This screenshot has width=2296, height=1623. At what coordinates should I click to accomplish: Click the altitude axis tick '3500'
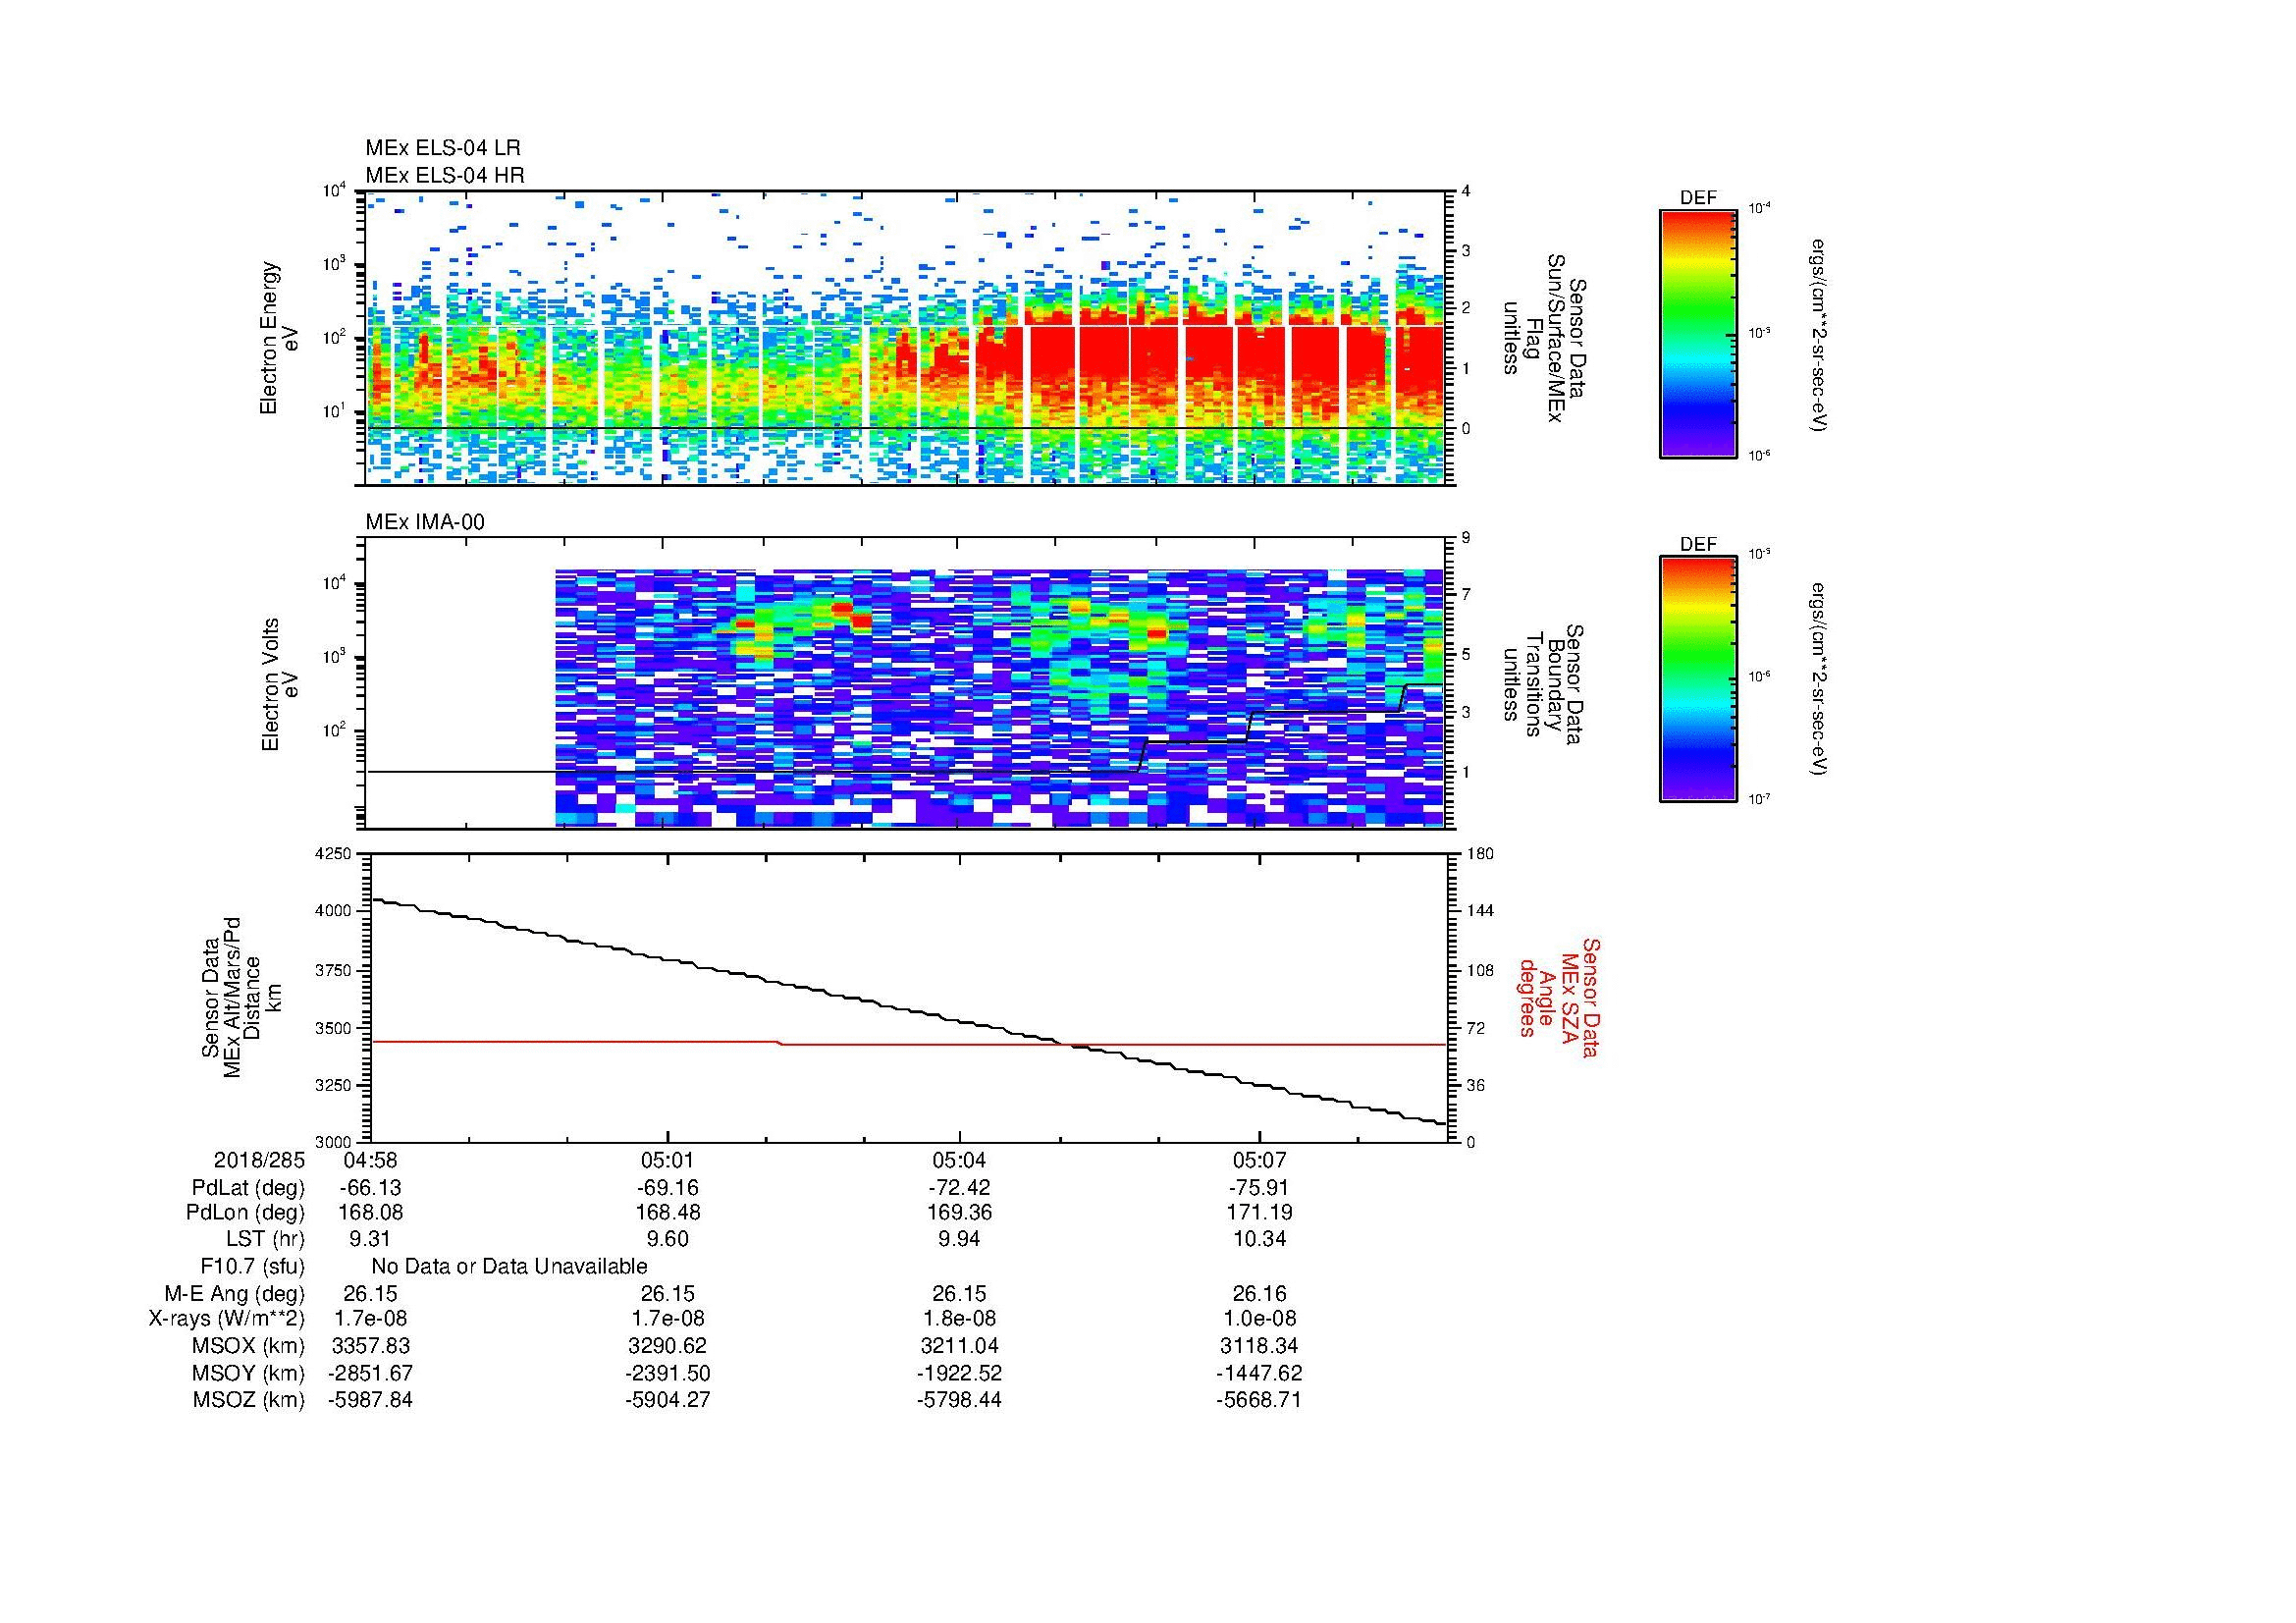tap(335, 1027)
